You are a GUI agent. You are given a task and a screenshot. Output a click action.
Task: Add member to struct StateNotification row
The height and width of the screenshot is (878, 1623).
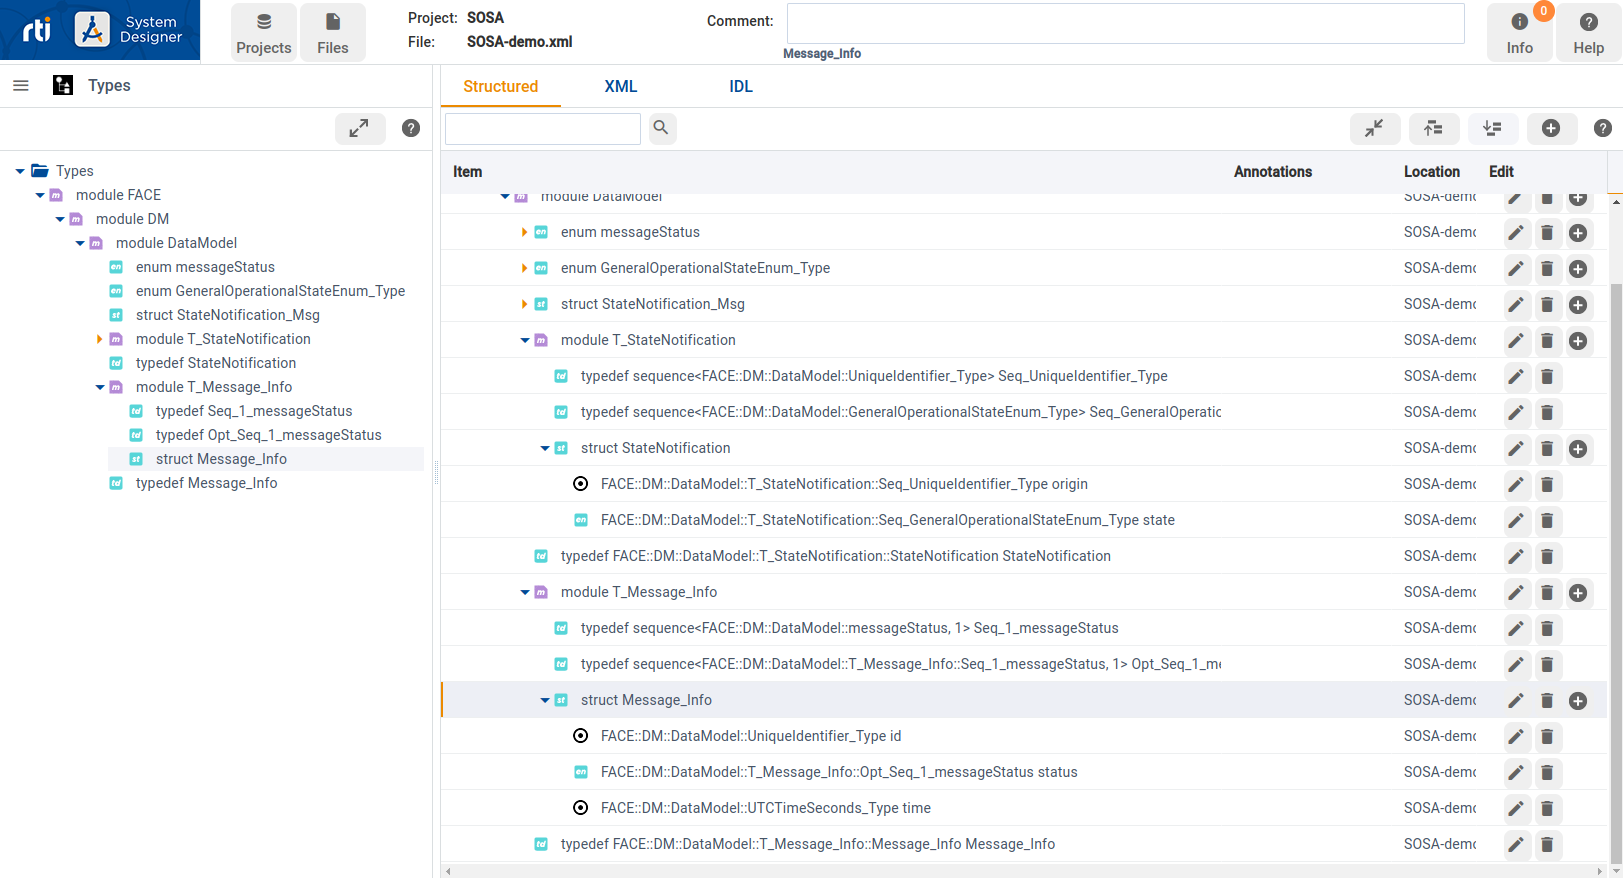(1578, 449)
